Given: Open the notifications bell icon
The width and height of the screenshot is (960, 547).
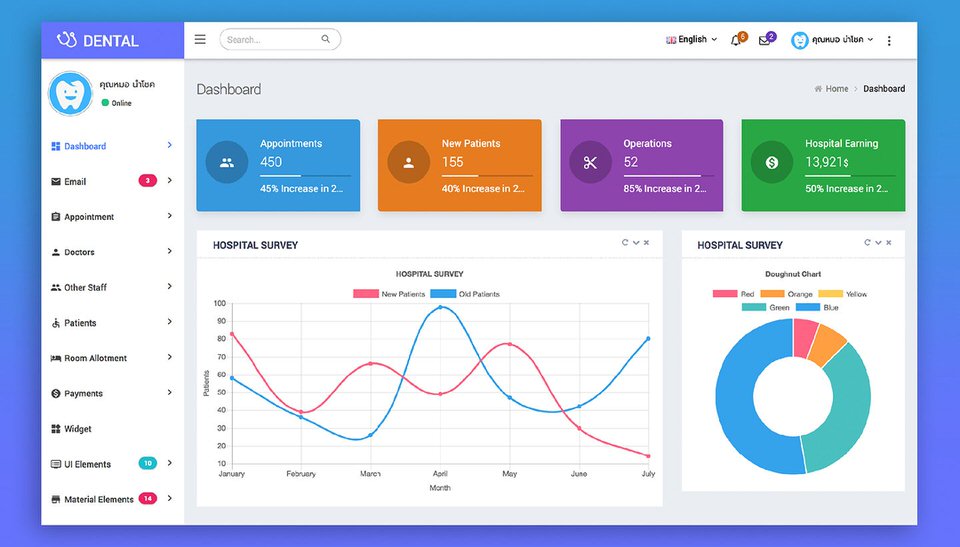Looking at the screenshot, I should click(736, 40).
